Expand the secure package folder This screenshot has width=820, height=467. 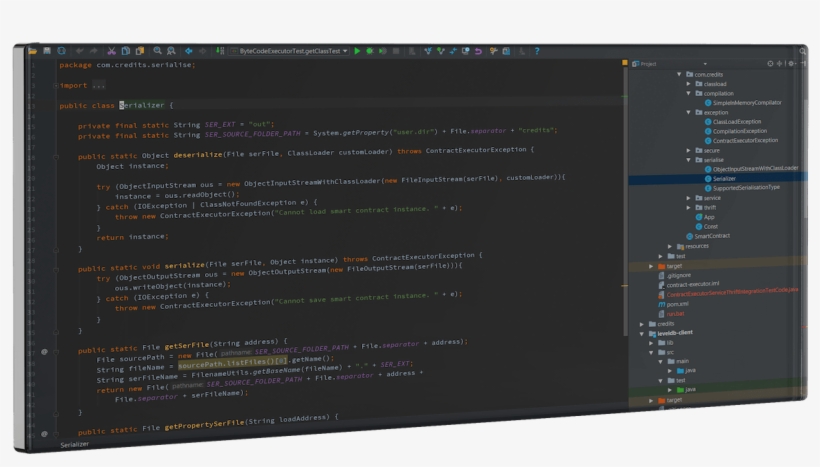click(x=689, y=150)
